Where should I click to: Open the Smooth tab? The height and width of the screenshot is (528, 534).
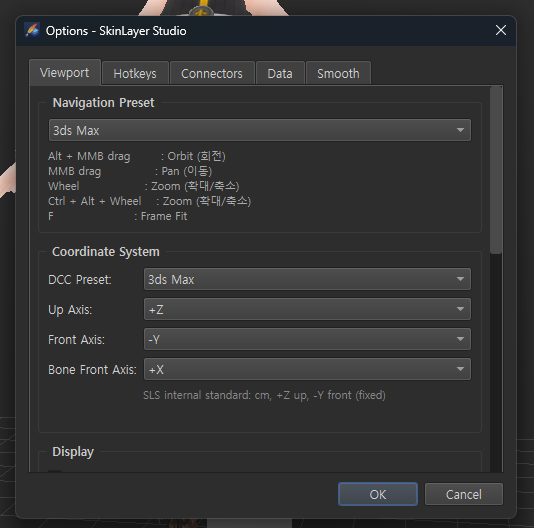point(338,73)
